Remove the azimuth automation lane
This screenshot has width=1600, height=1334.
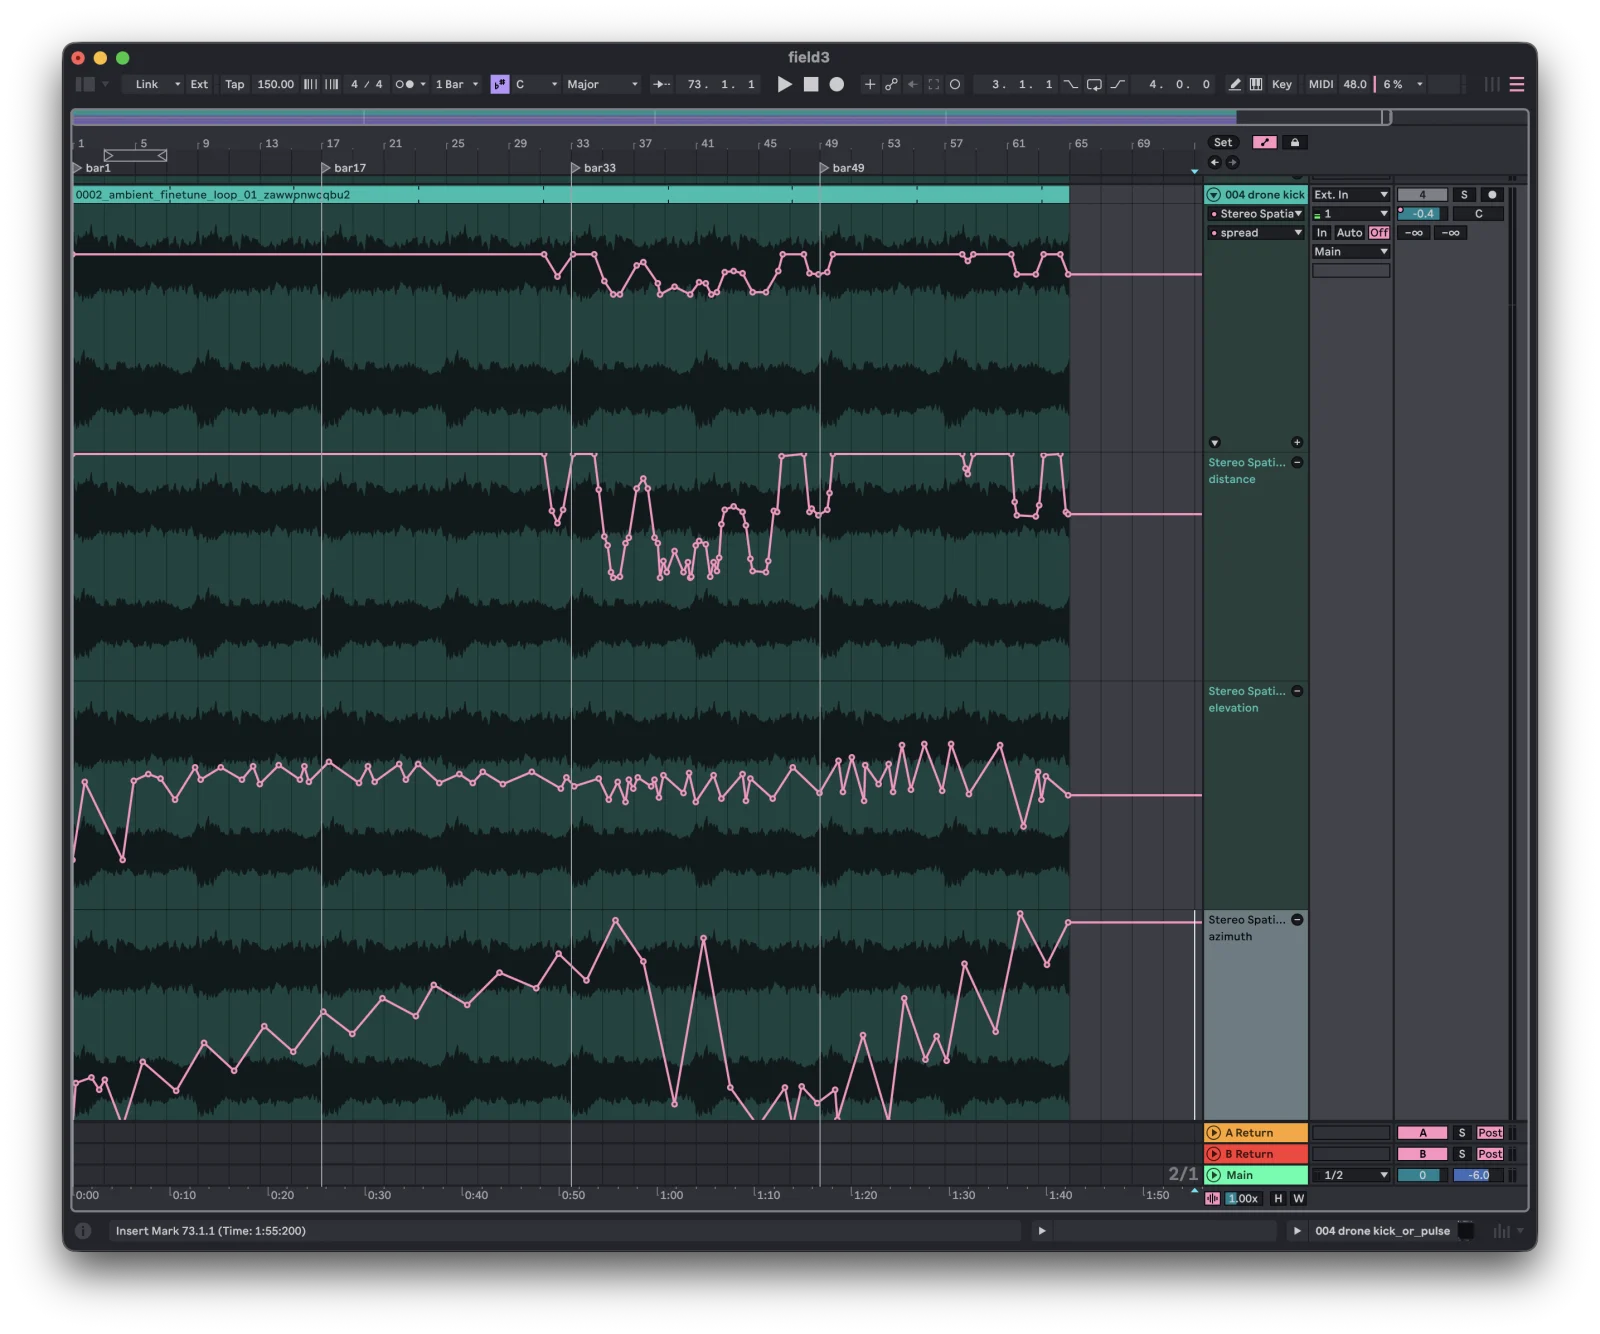tap(1297, 920)
